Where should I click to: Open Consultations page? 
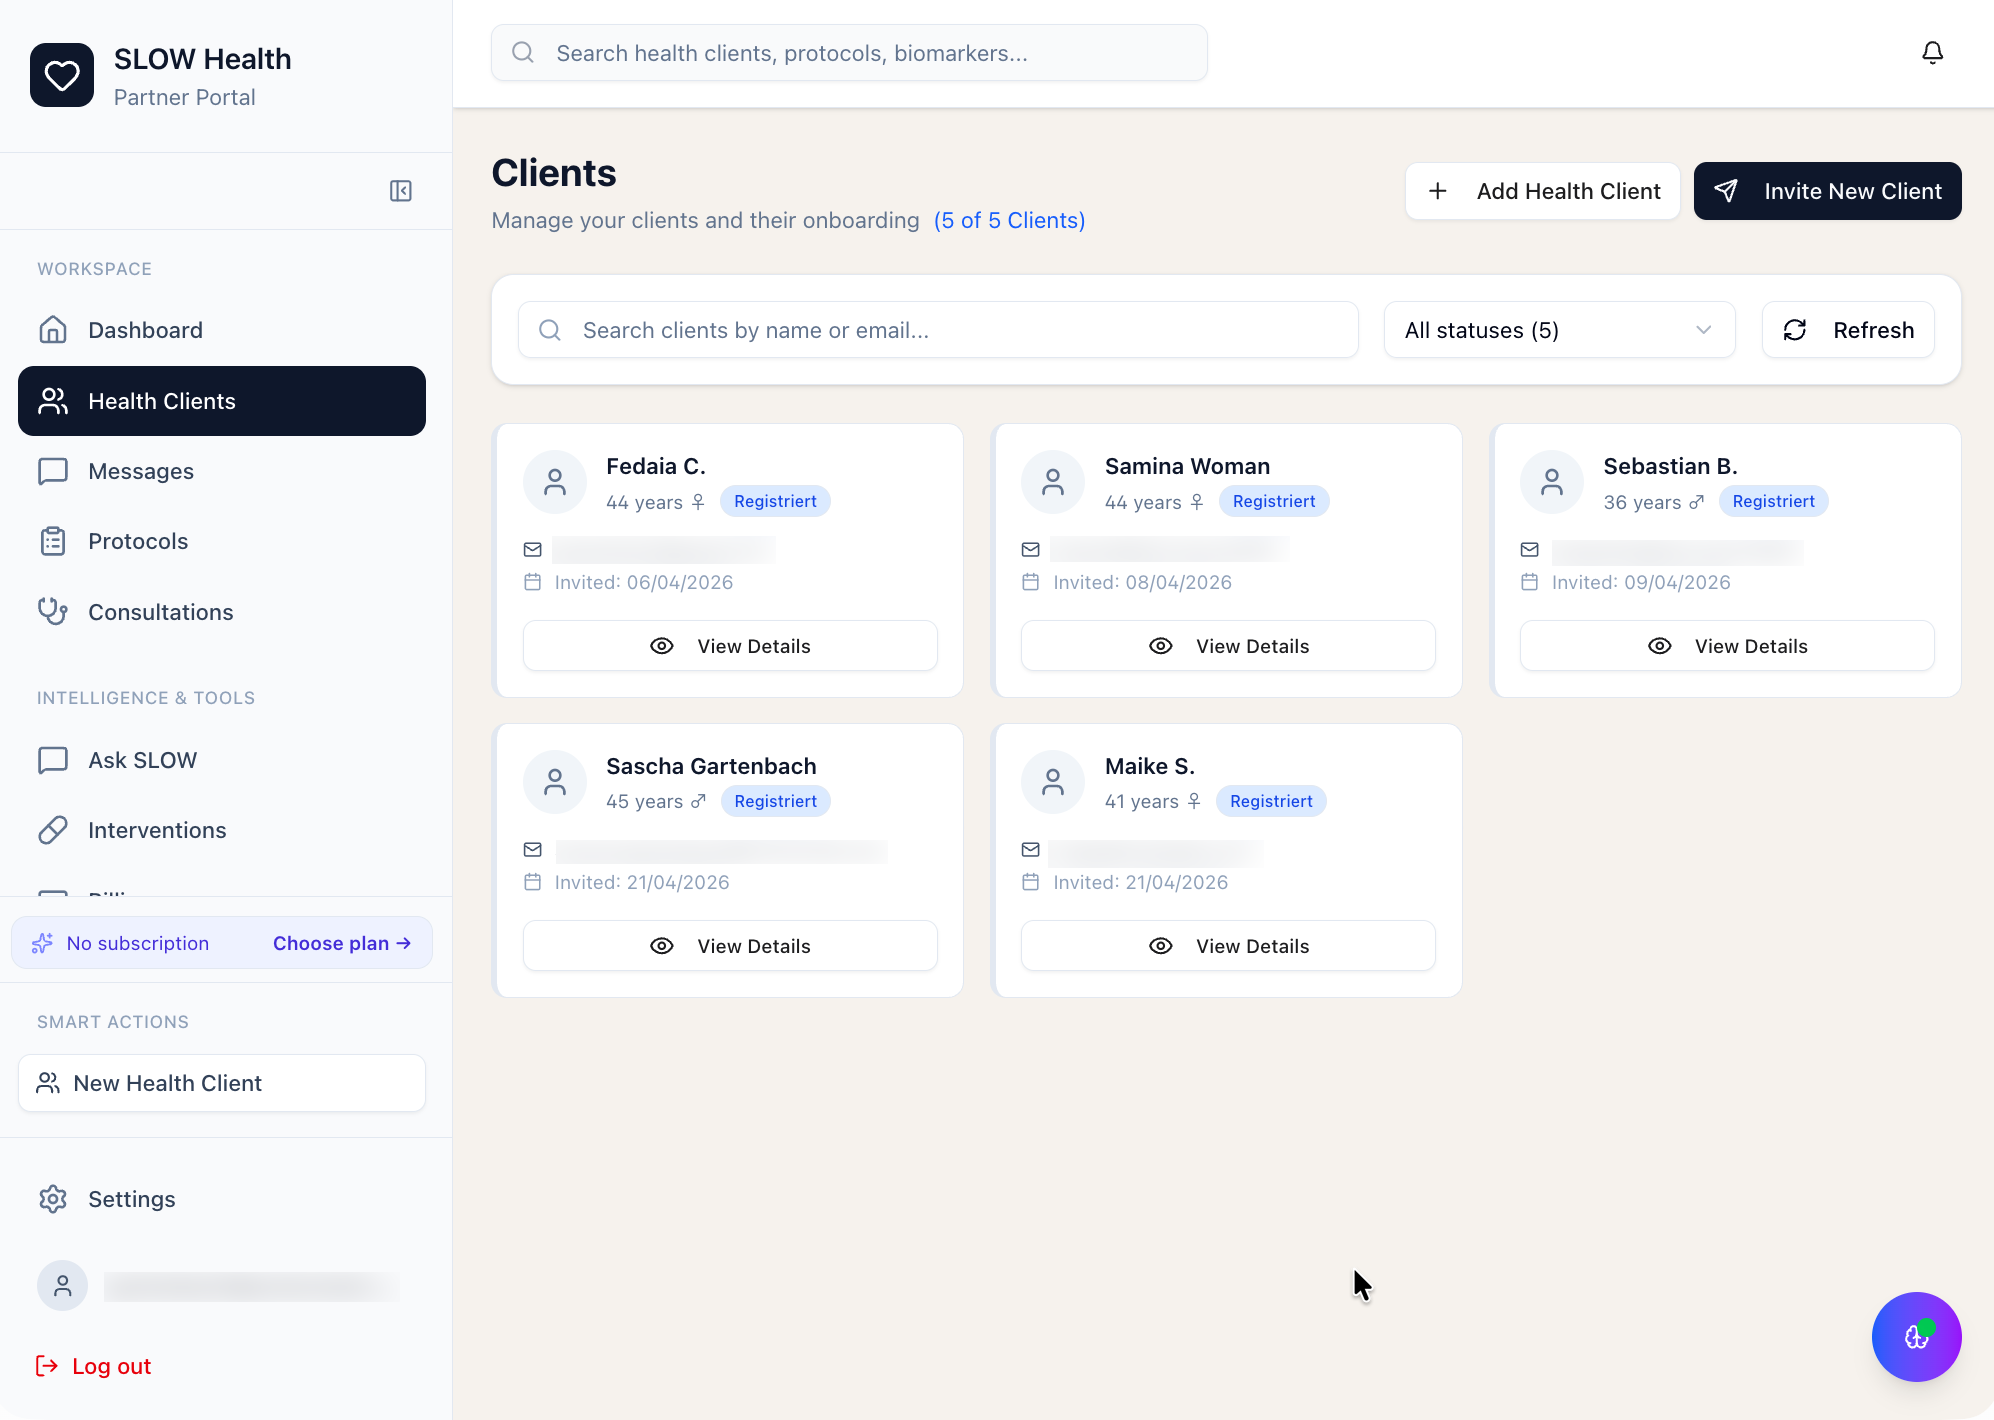(222, 612)
